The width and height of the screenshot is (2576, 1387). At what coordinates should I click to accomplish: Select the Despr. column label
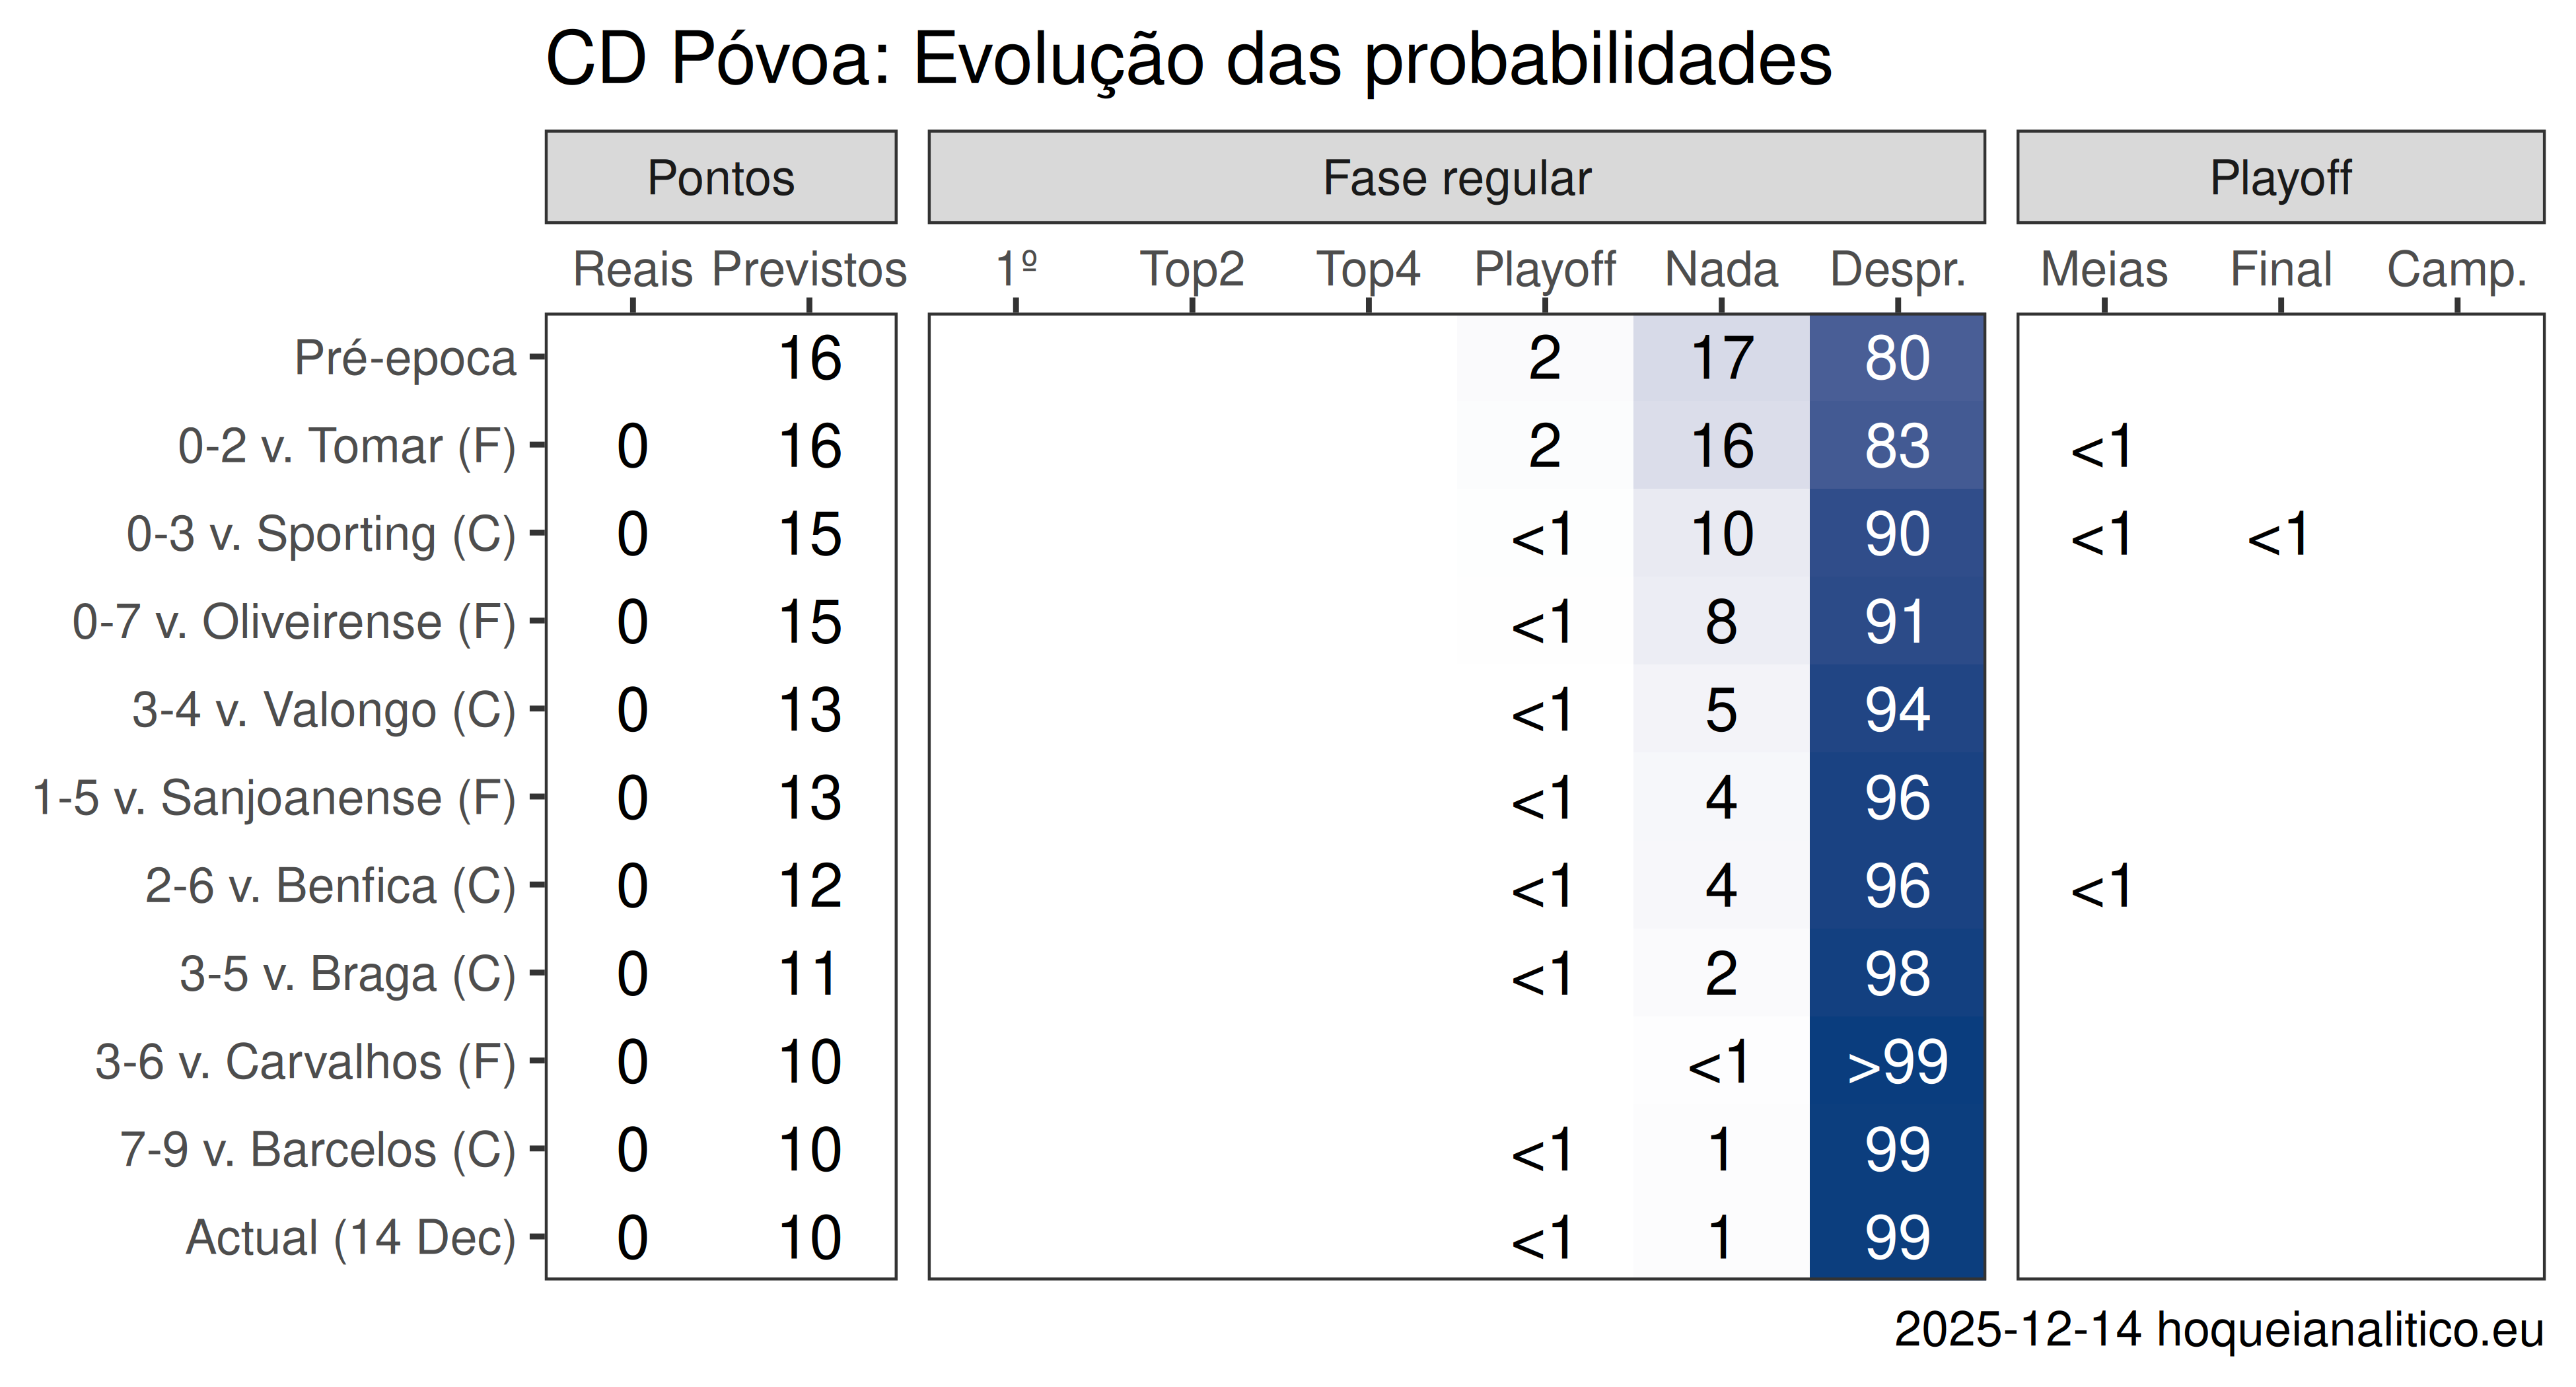click(x=1897, y=269)
